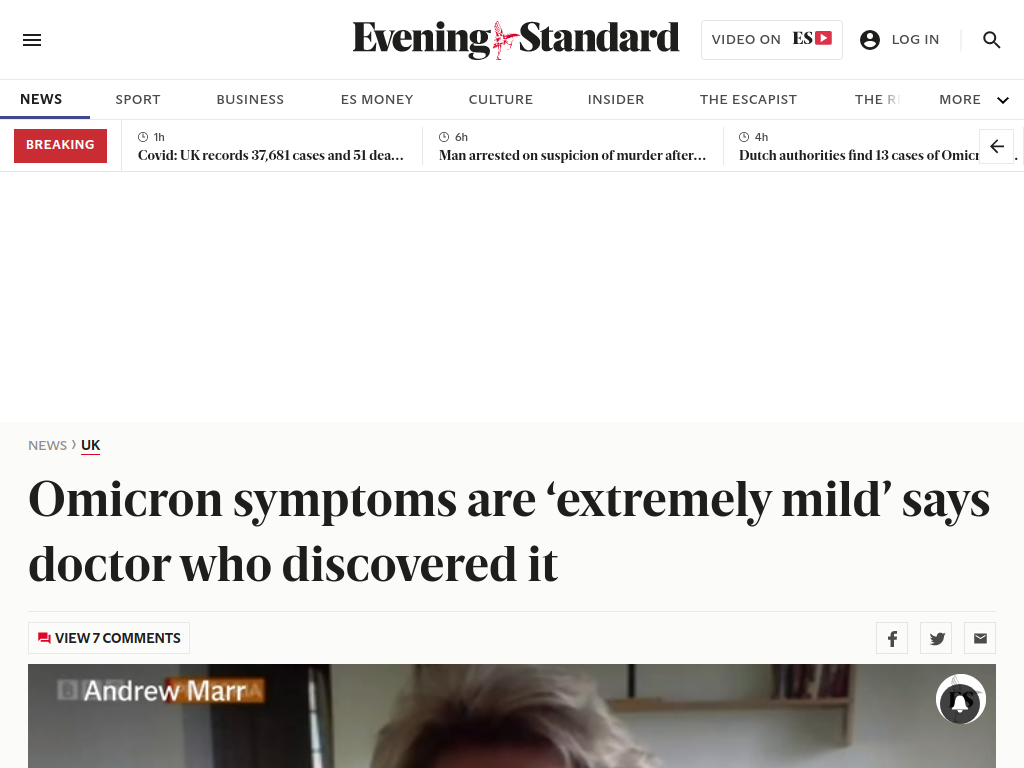
Task: Select the Culture tab
Action: tap(501, 100)
